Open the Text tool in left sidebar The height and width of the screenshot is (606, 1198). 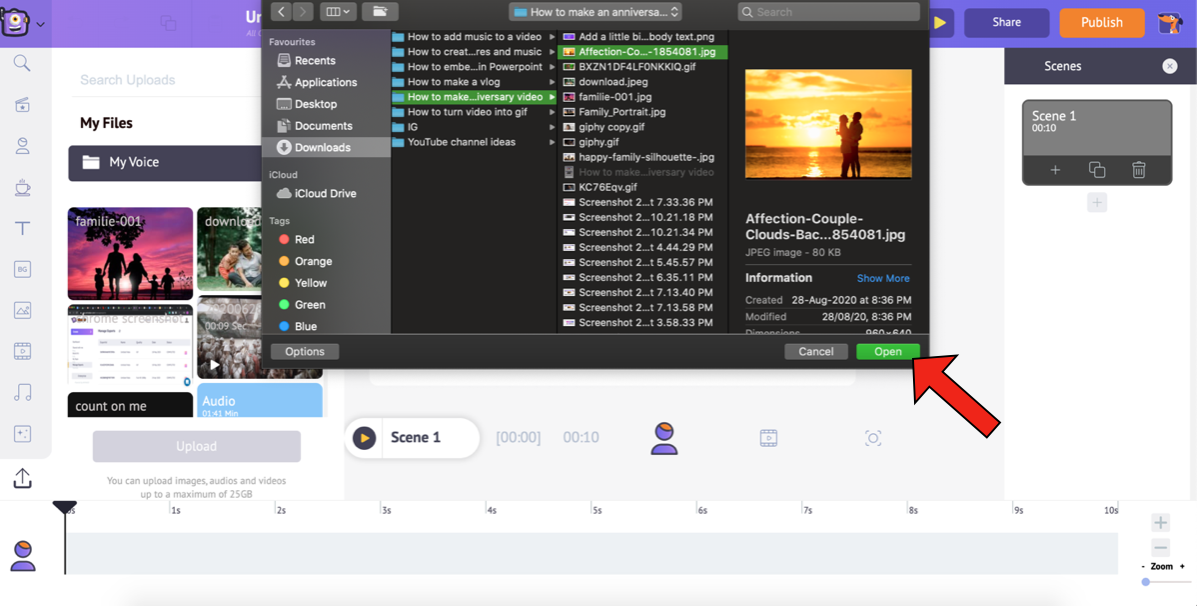point(22,228)
